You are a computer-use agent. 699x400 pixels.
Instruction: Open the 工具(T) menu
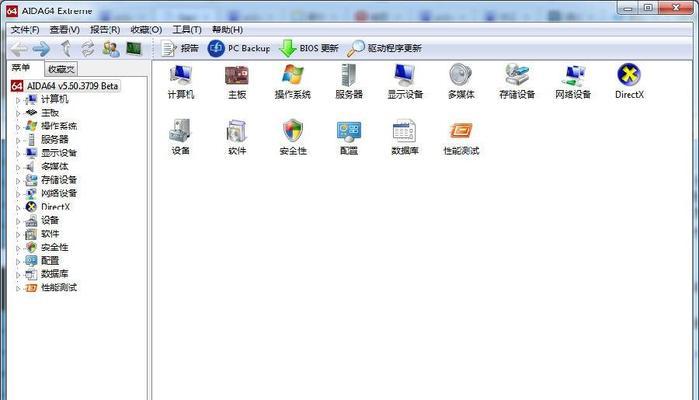pos(187,29)
